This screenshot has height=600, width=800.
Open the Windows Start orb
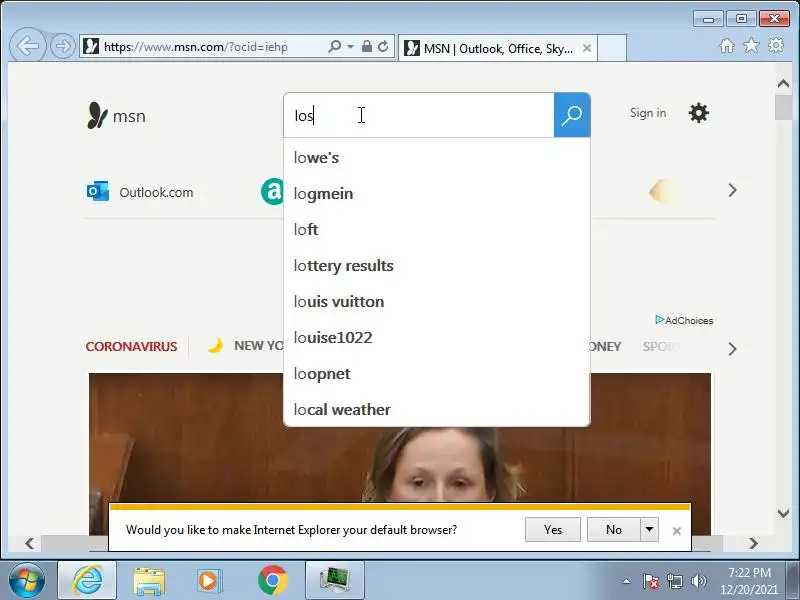[27, 581]
